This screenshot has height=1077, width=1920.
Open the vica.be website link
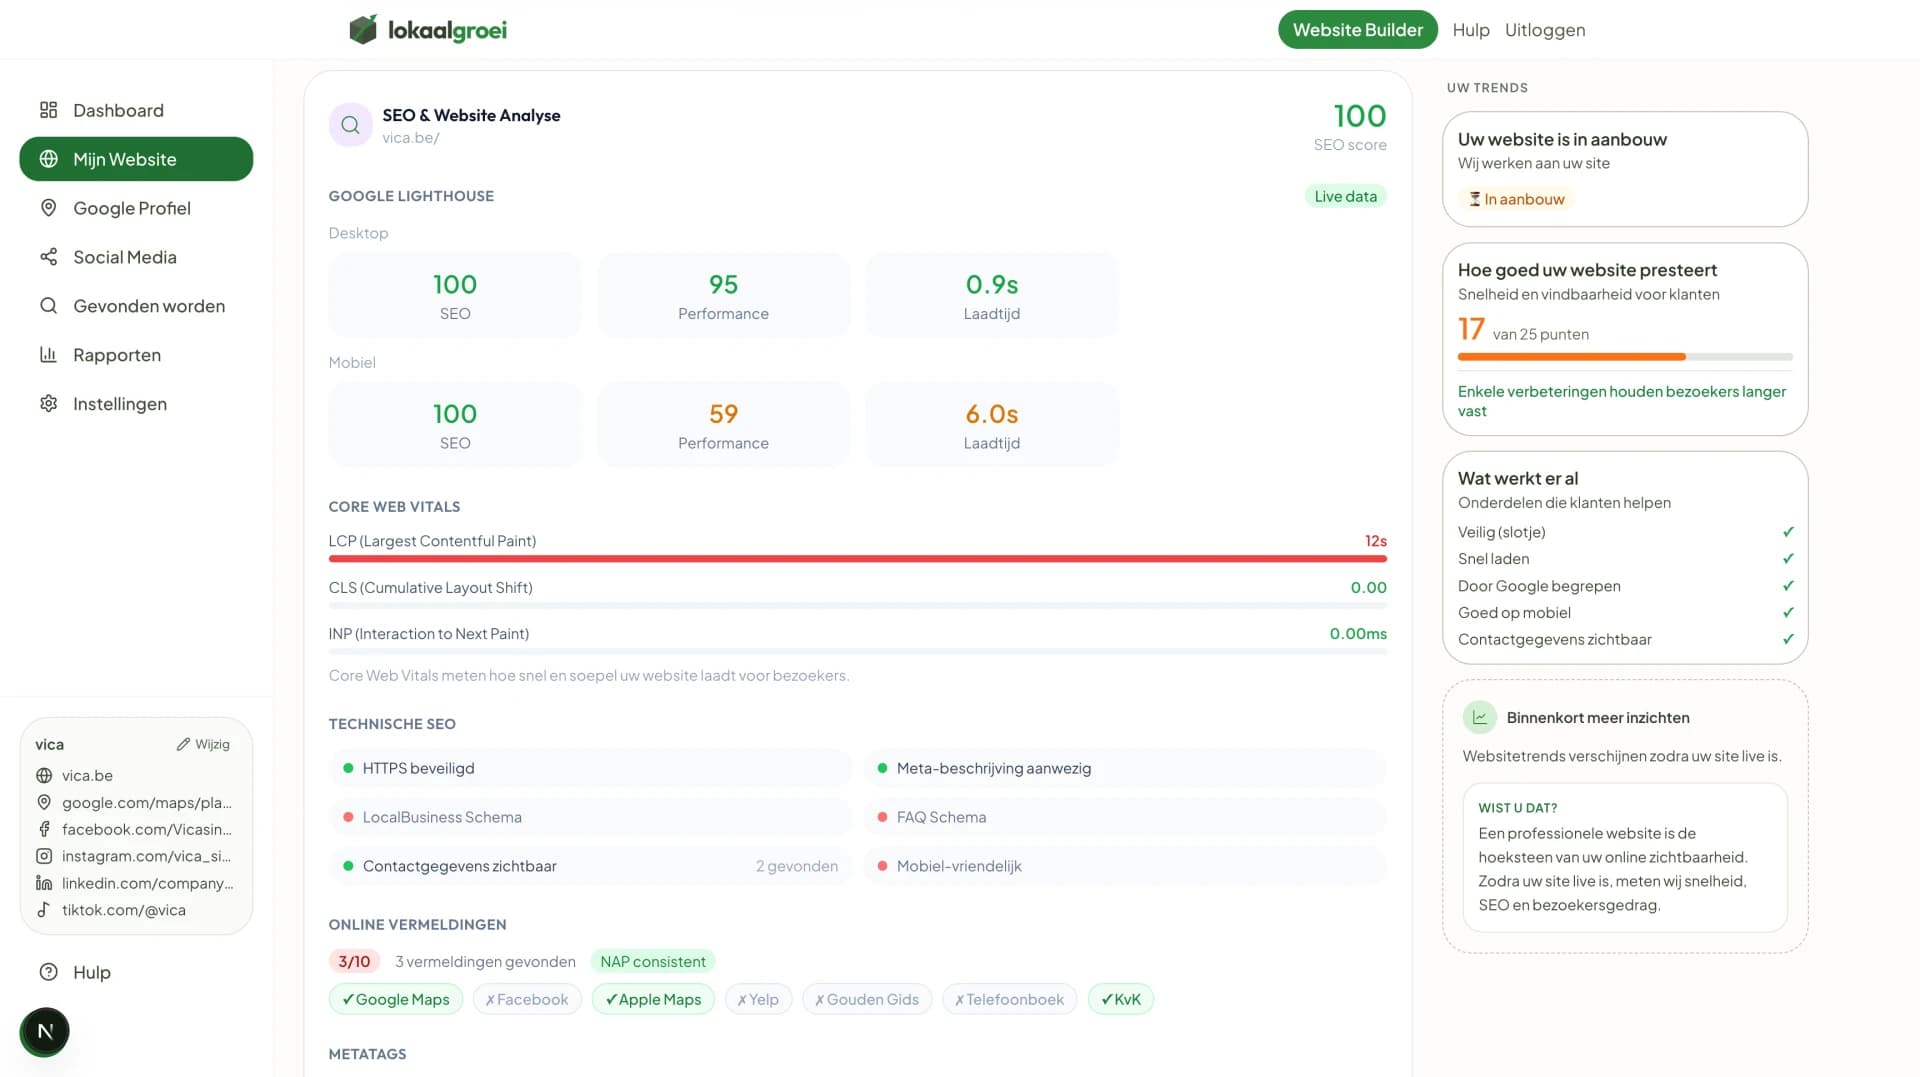coord(87,776)
